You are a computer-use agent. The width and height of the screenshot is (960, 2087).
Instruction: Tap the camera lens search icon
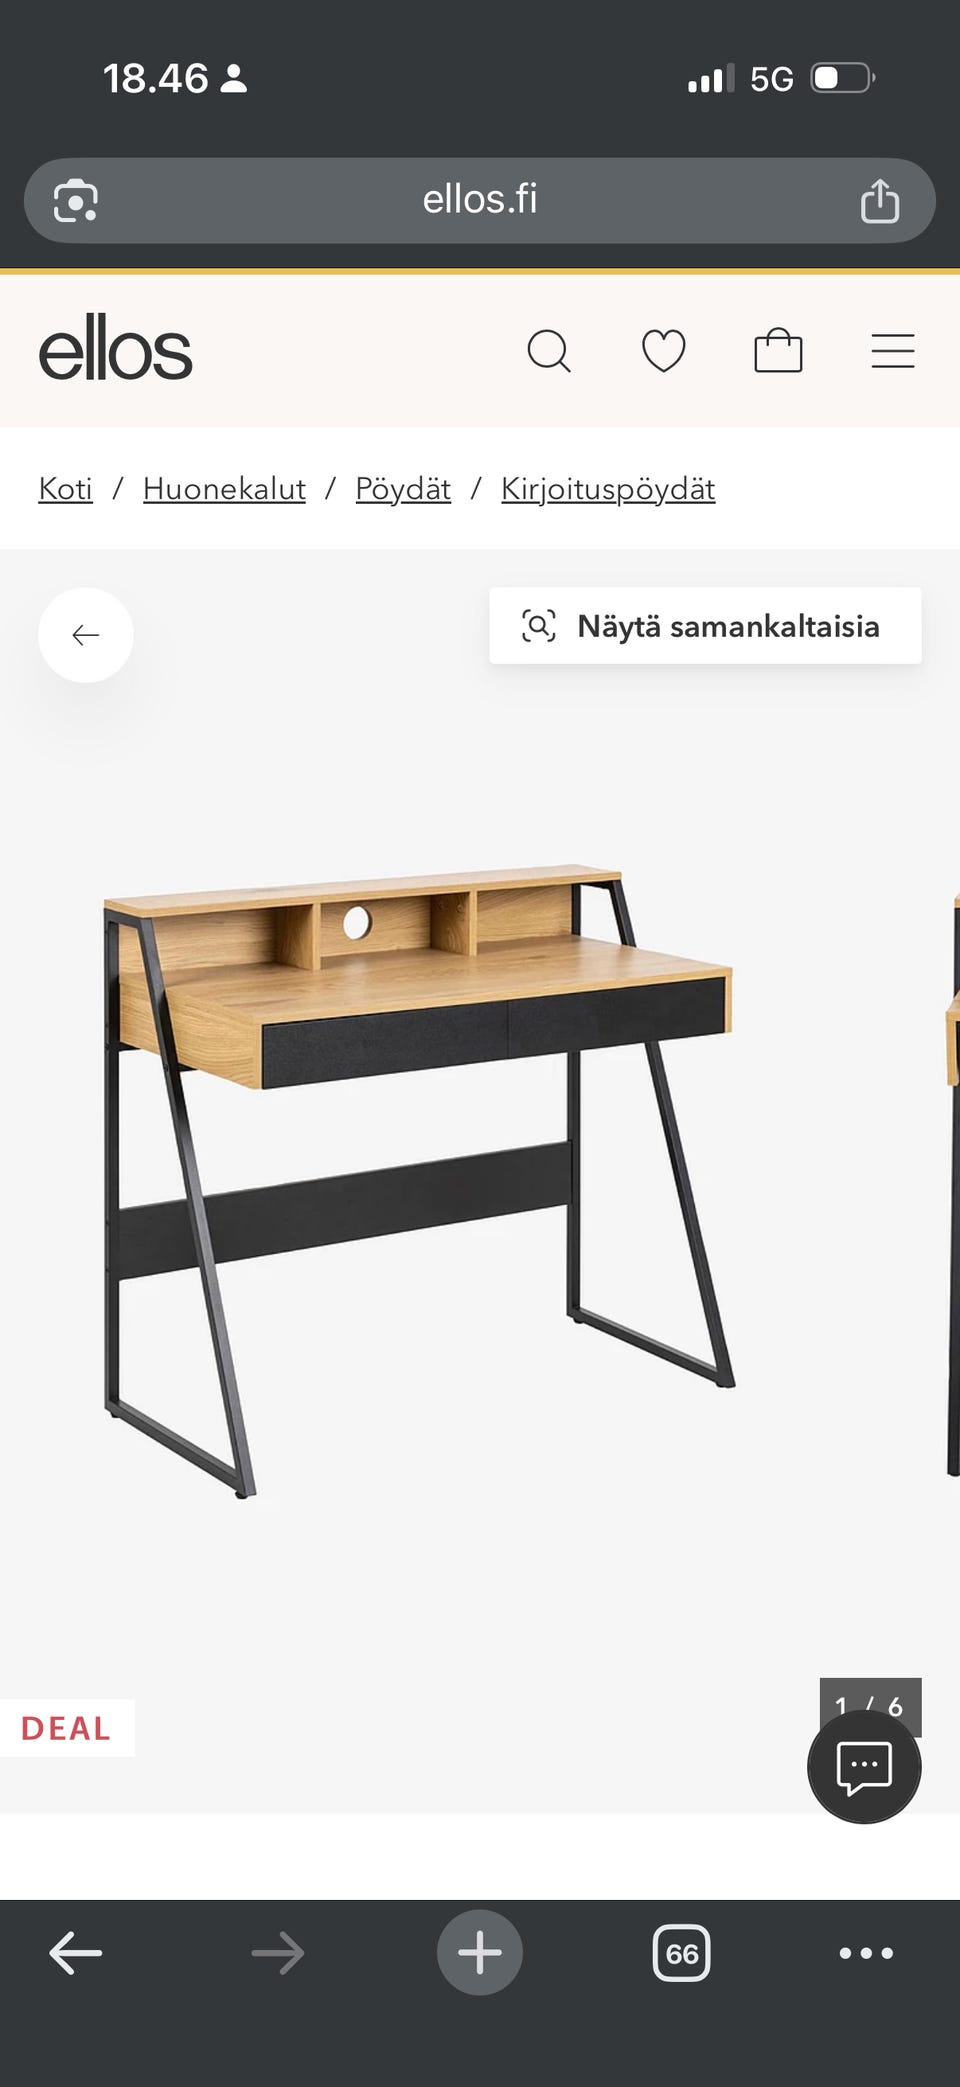pyautogui.click(x=76, y=200)
